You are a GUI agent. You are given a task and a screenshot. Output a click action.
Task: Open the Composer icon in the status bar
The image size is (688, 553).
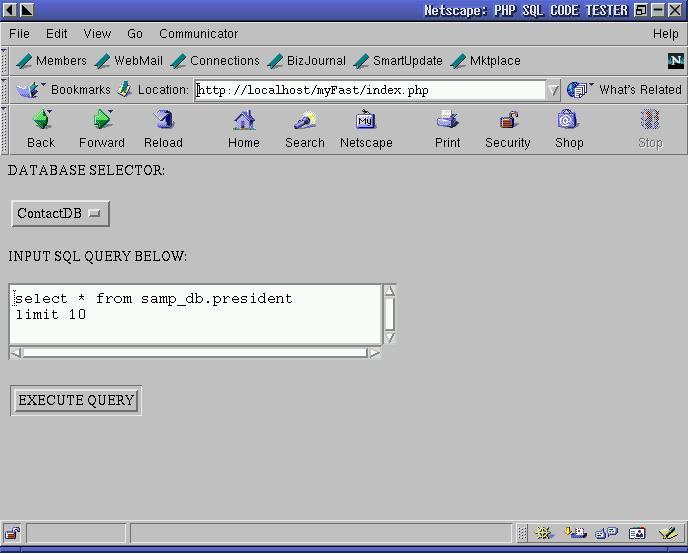coord(667,533)
